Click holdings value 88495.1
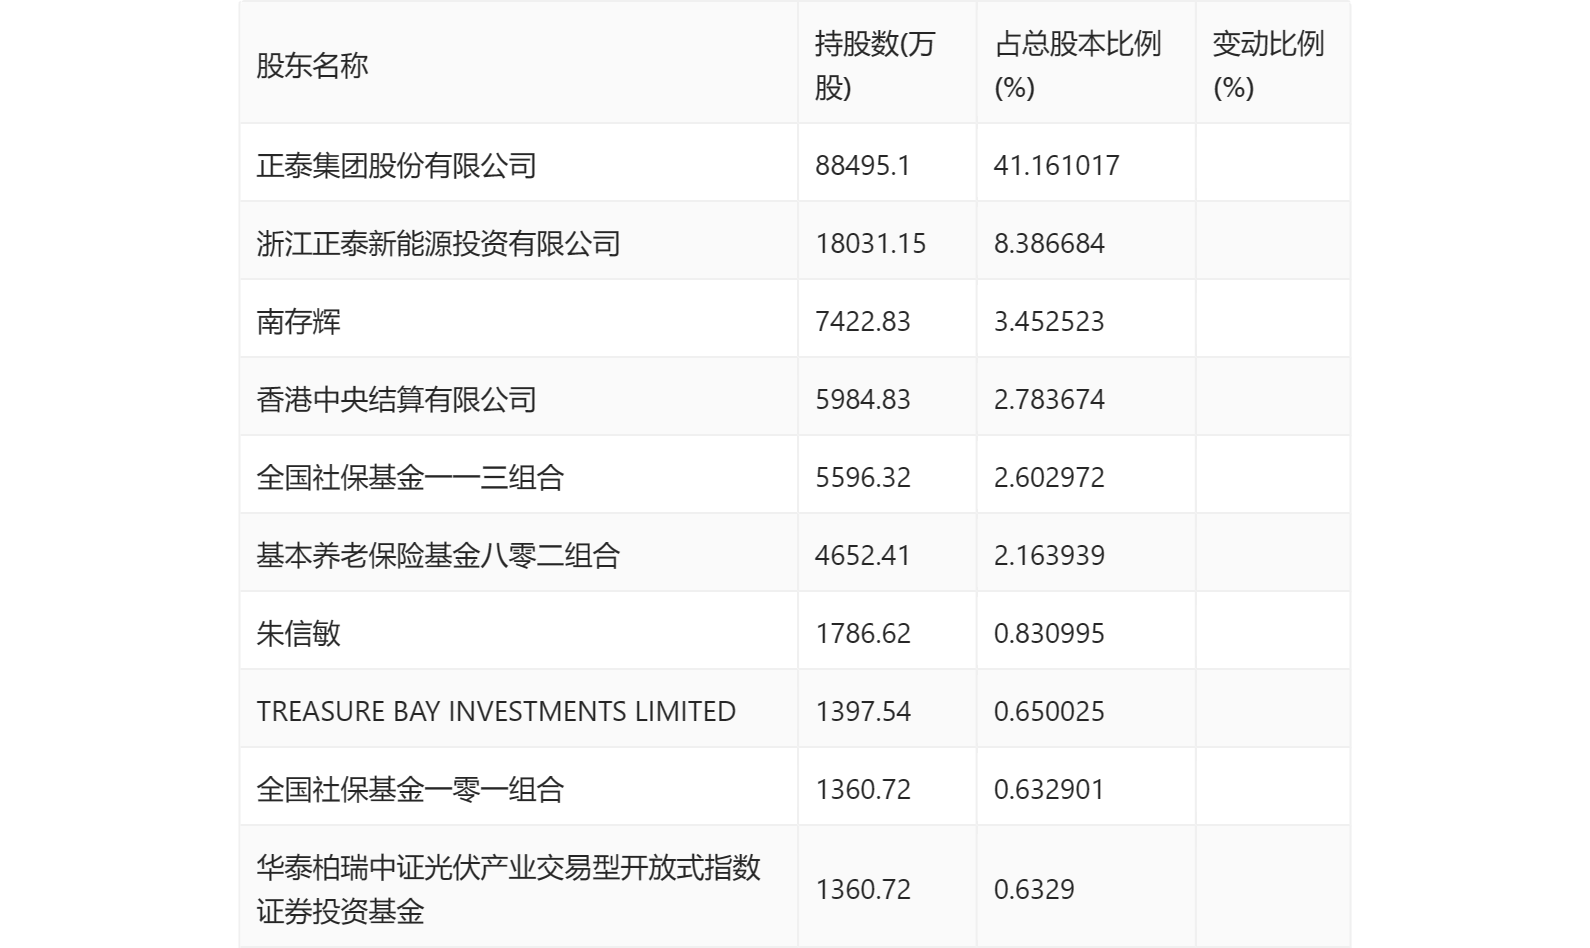 coord(863,165)
